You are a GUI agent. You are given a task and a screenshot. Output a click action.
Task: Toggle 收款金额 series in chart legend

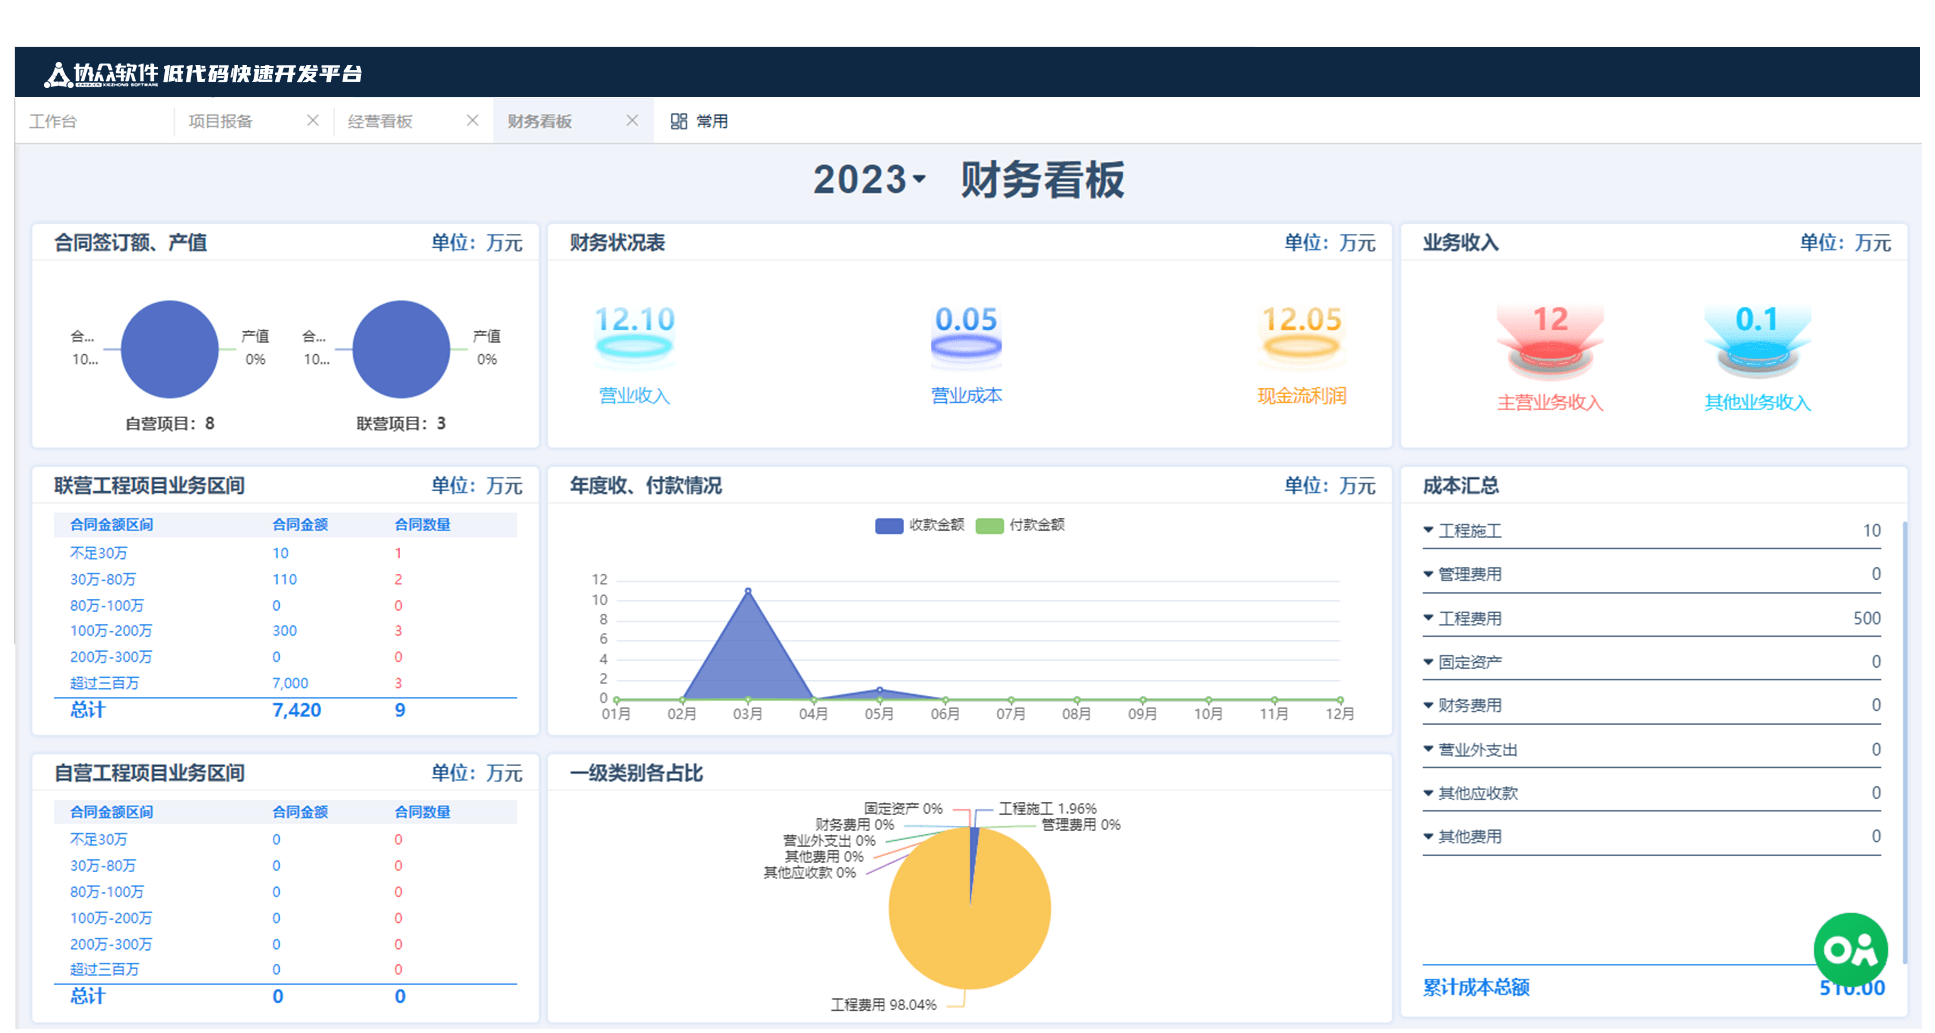click(919, 525)
